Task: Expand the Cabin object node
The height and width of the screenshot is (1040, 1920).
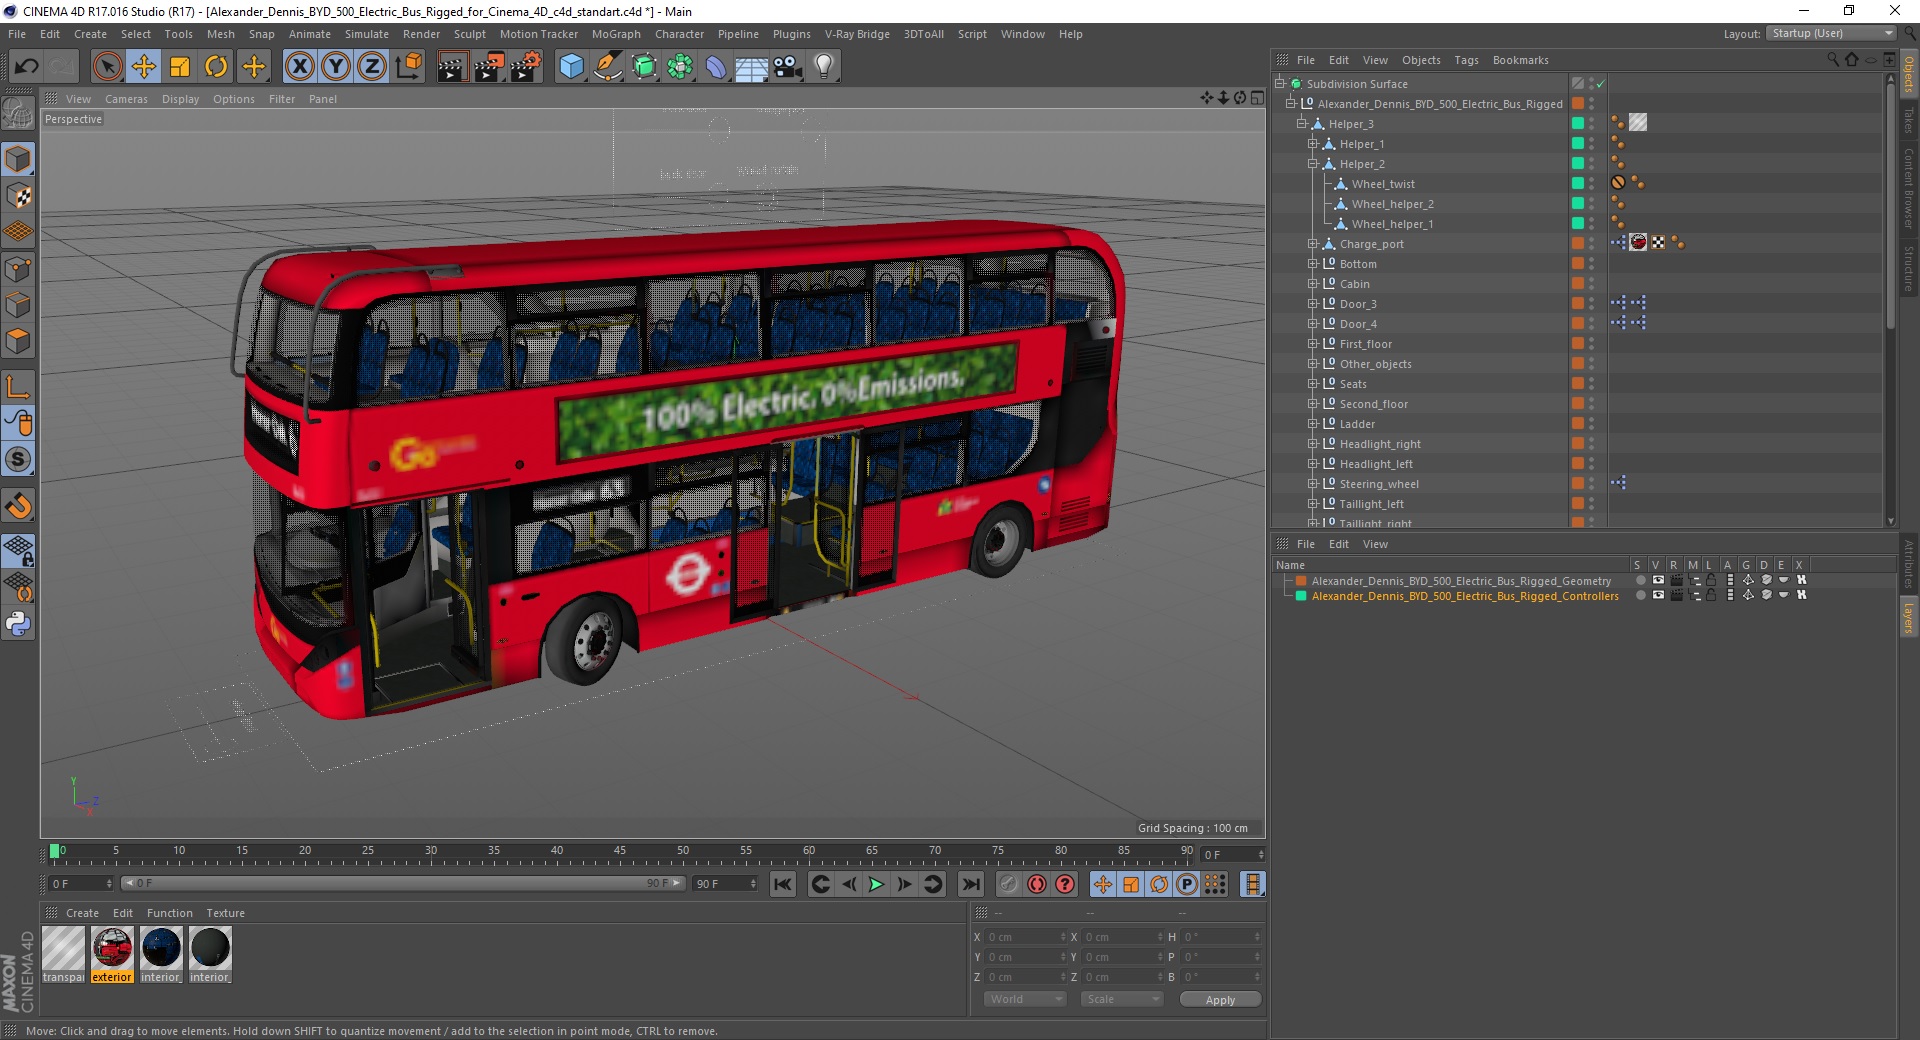Action: click(1313, 284)
